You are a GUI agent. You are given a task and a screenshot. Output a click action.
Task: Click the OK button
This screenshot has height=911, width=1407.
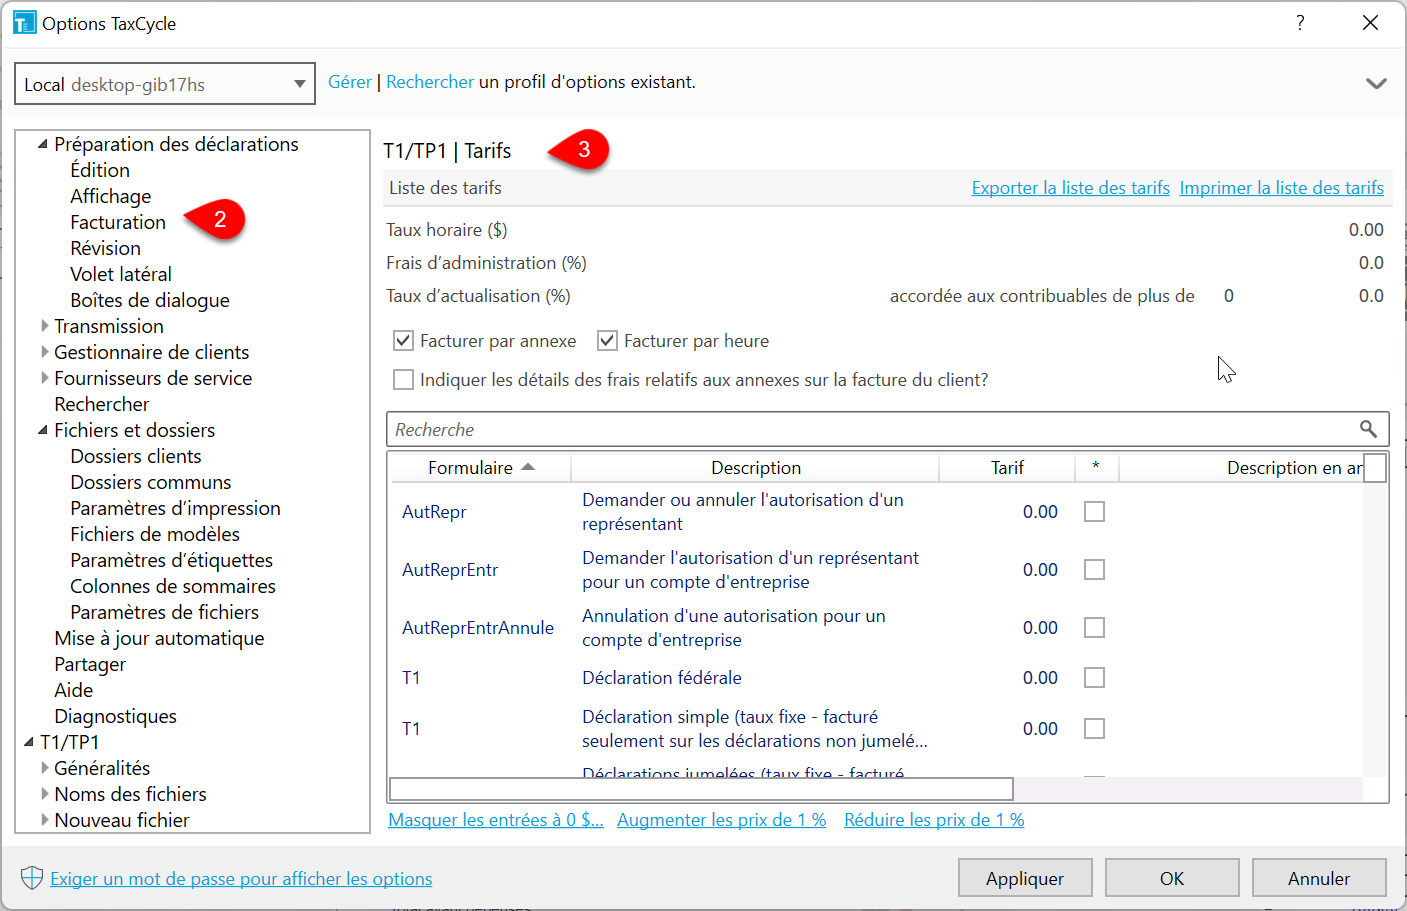[x=1172, y=878]
